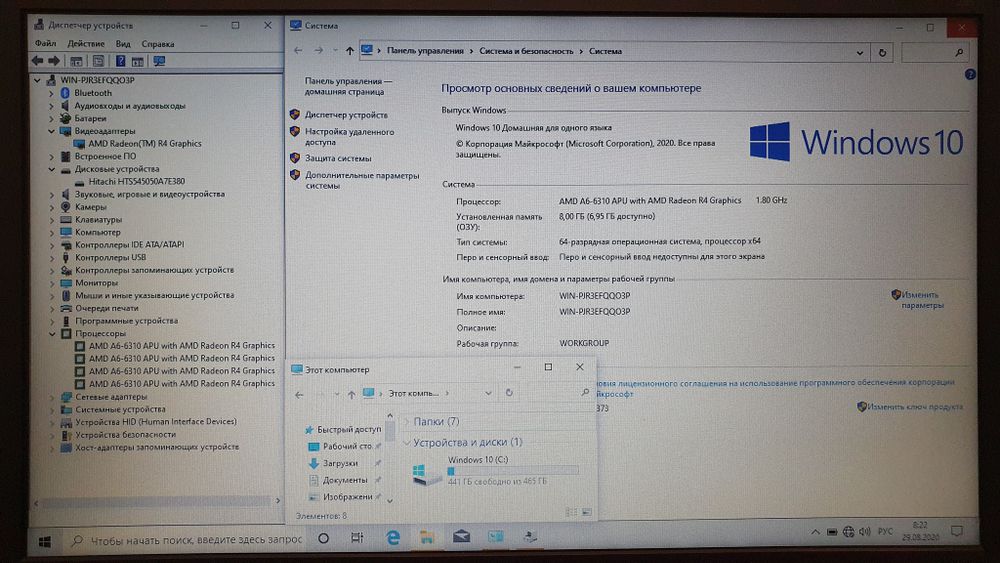Open Mail app from taskbar
The width and height of the screenshot is (1000, 563).
tap(462, 537)
